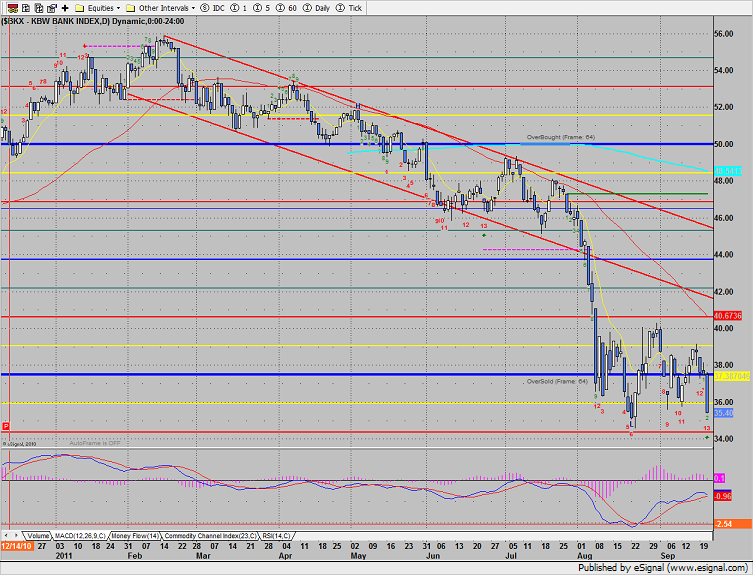Click the orange -2.54 MACD value label
Viewport: 753px width, 575px height.
(733, 524)
